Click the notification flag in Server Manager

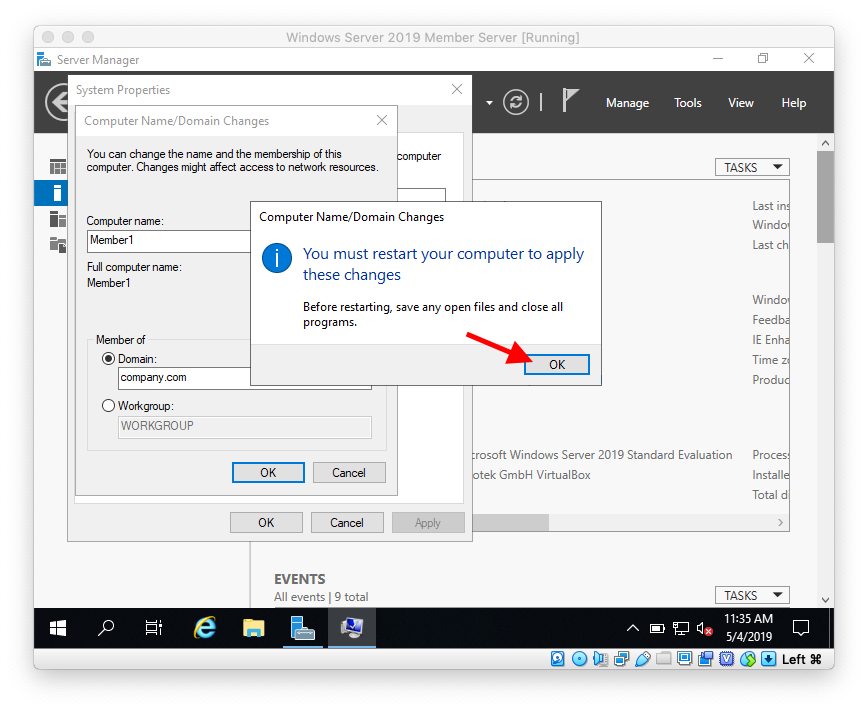click(x=570, y=101)
